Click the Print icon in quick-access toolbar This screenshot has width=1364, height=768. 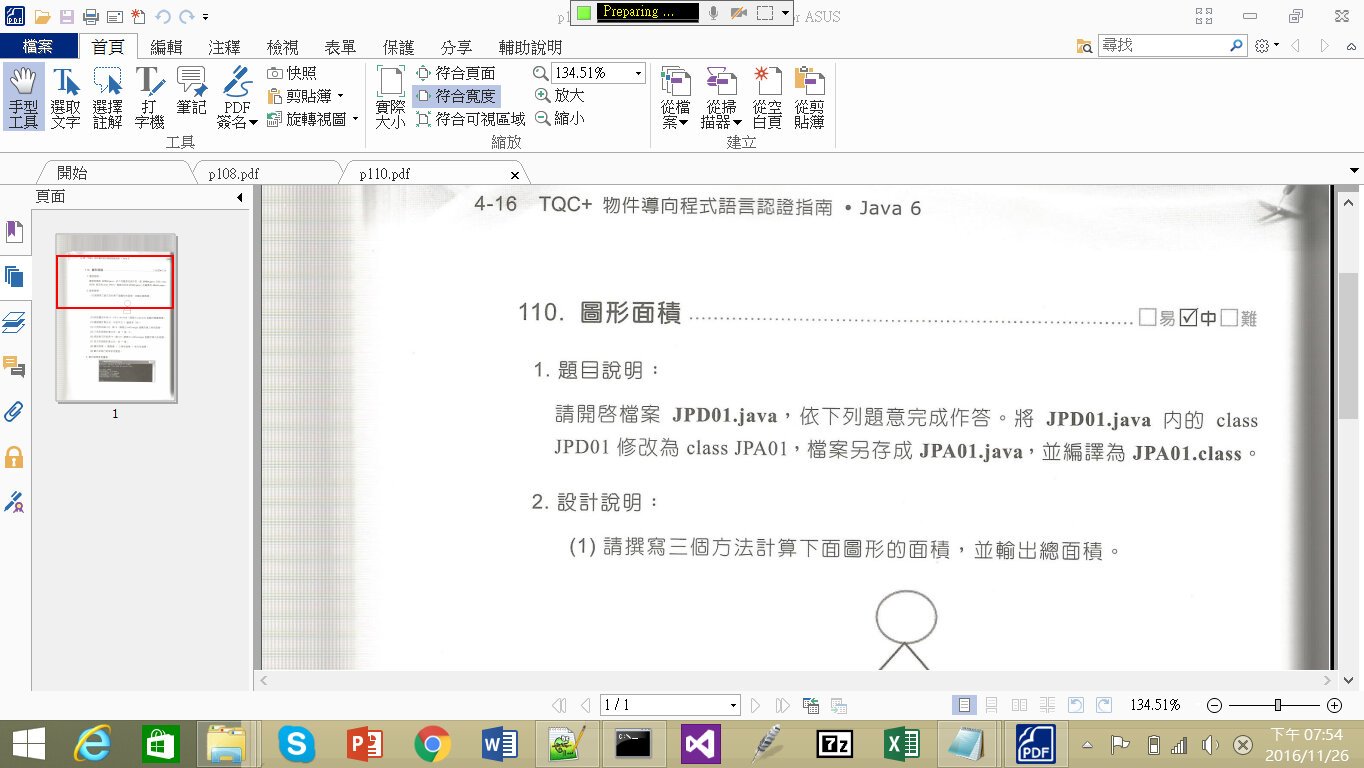click(x=90, y=17)
